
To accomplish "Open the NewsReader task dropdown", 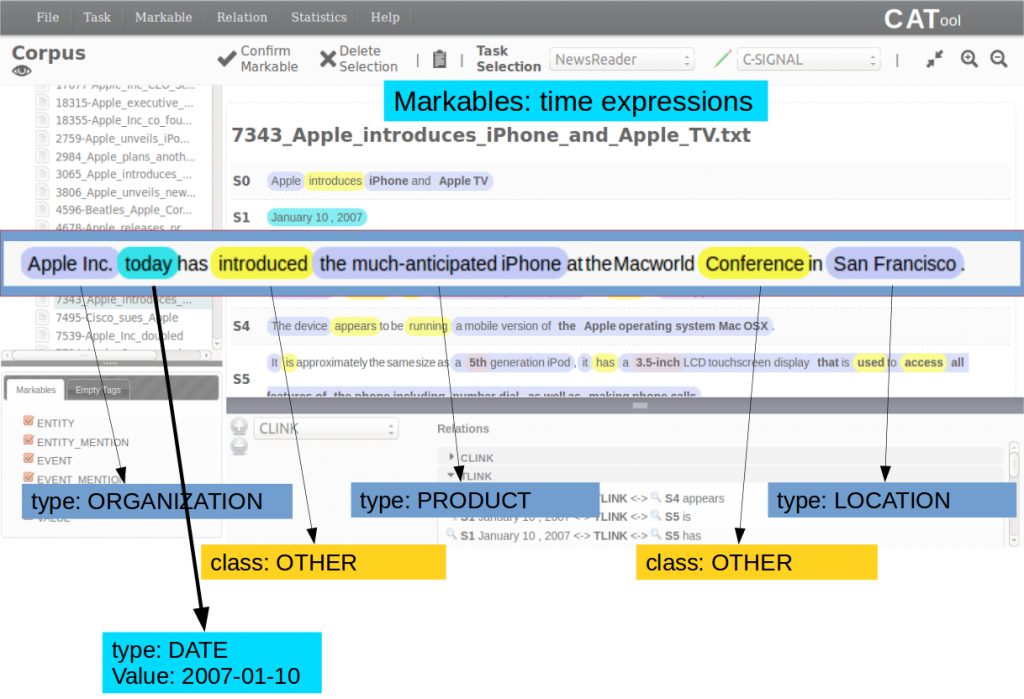I will [622, 59].
